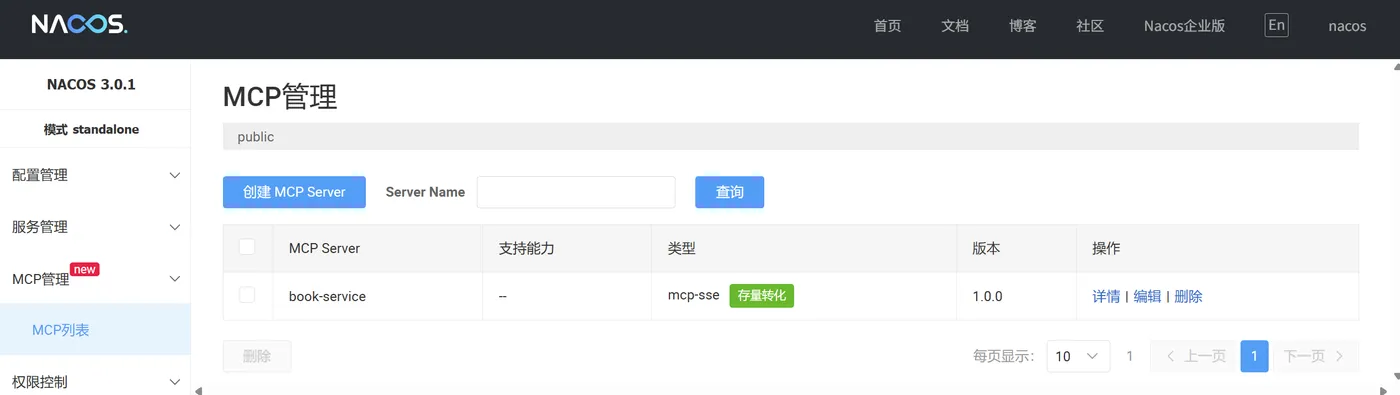
Task: Switch language with the En icon
Action: point(1276,25)
